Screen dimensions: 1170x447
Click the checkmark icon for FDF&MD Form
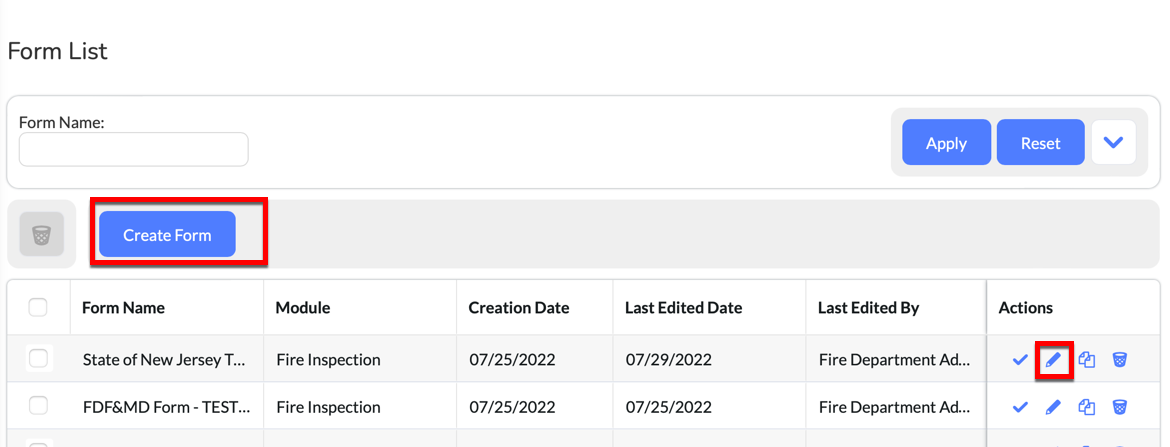[x=1020, y=407]
